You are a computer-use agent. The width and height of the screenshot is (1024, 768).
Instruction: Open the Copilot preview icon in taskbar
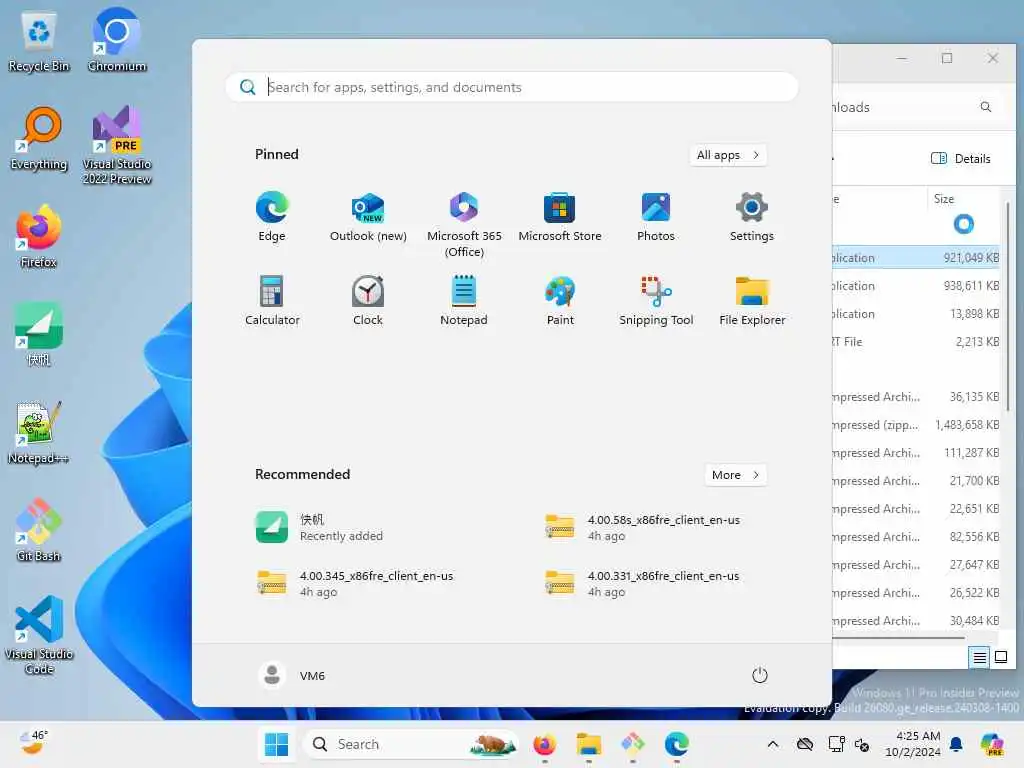(992, 744)
